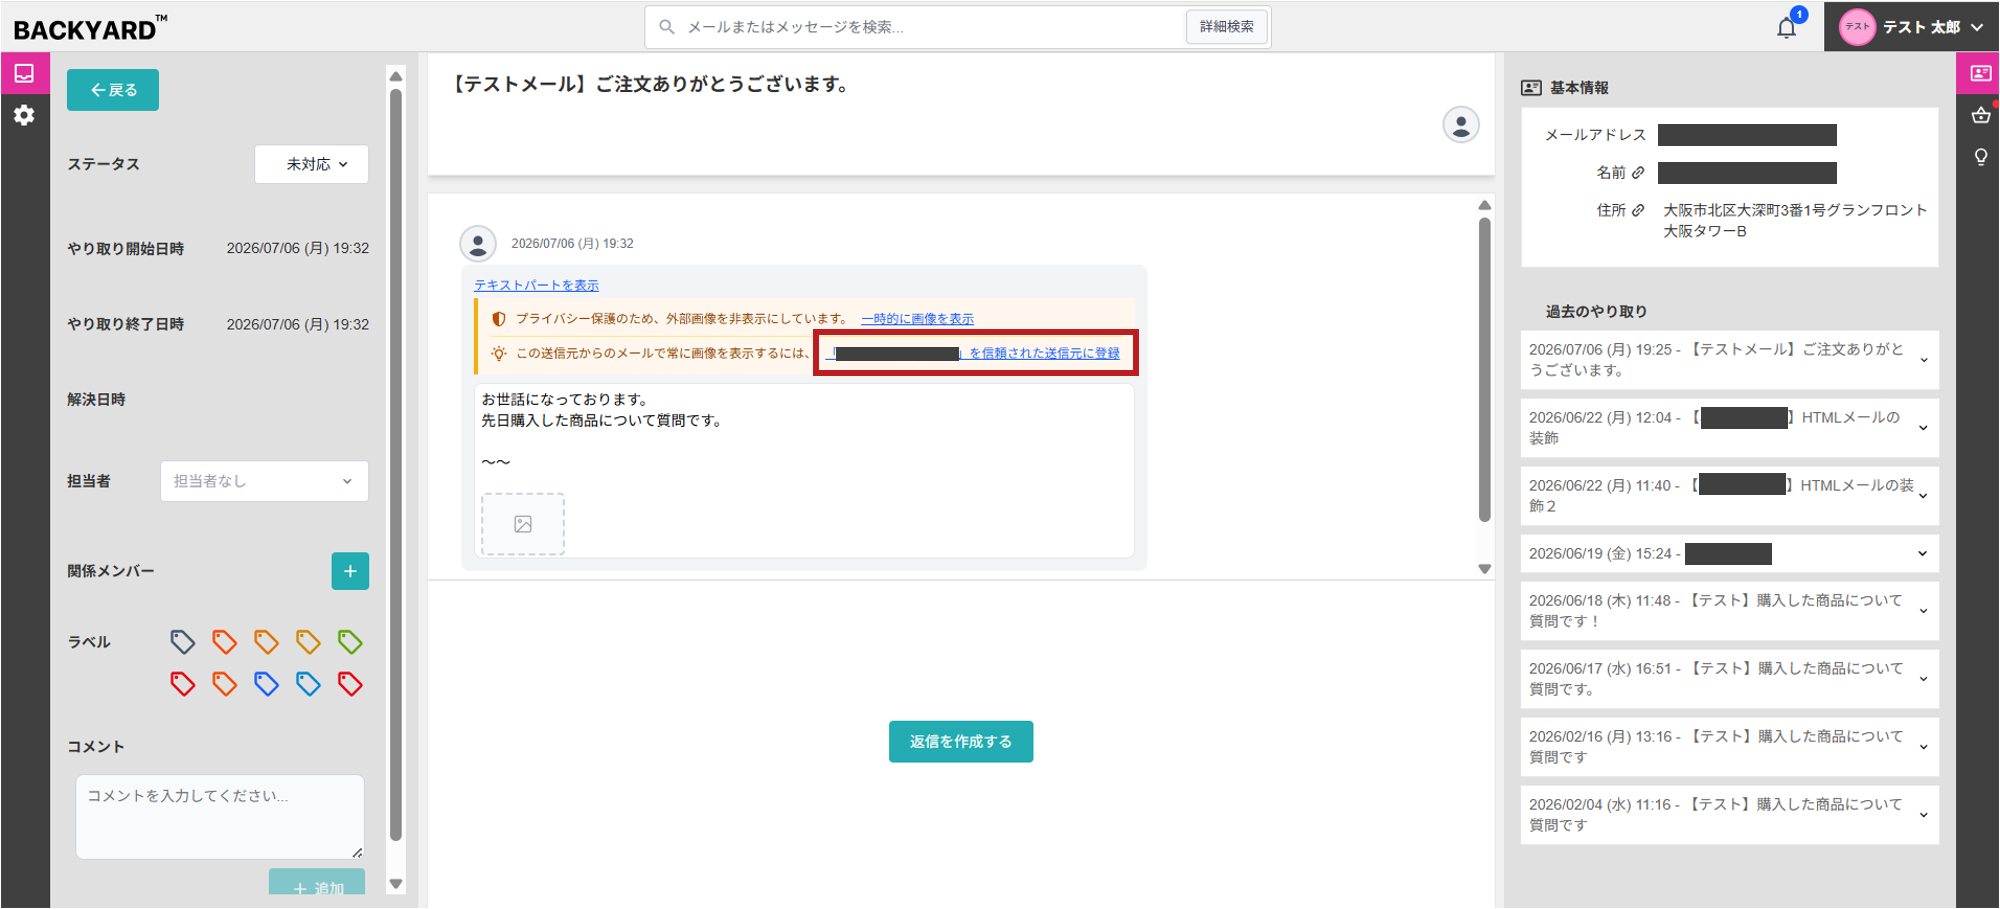Open the 担当者なし assignee dropdown

pyautogui.click(x=264, y=481)
